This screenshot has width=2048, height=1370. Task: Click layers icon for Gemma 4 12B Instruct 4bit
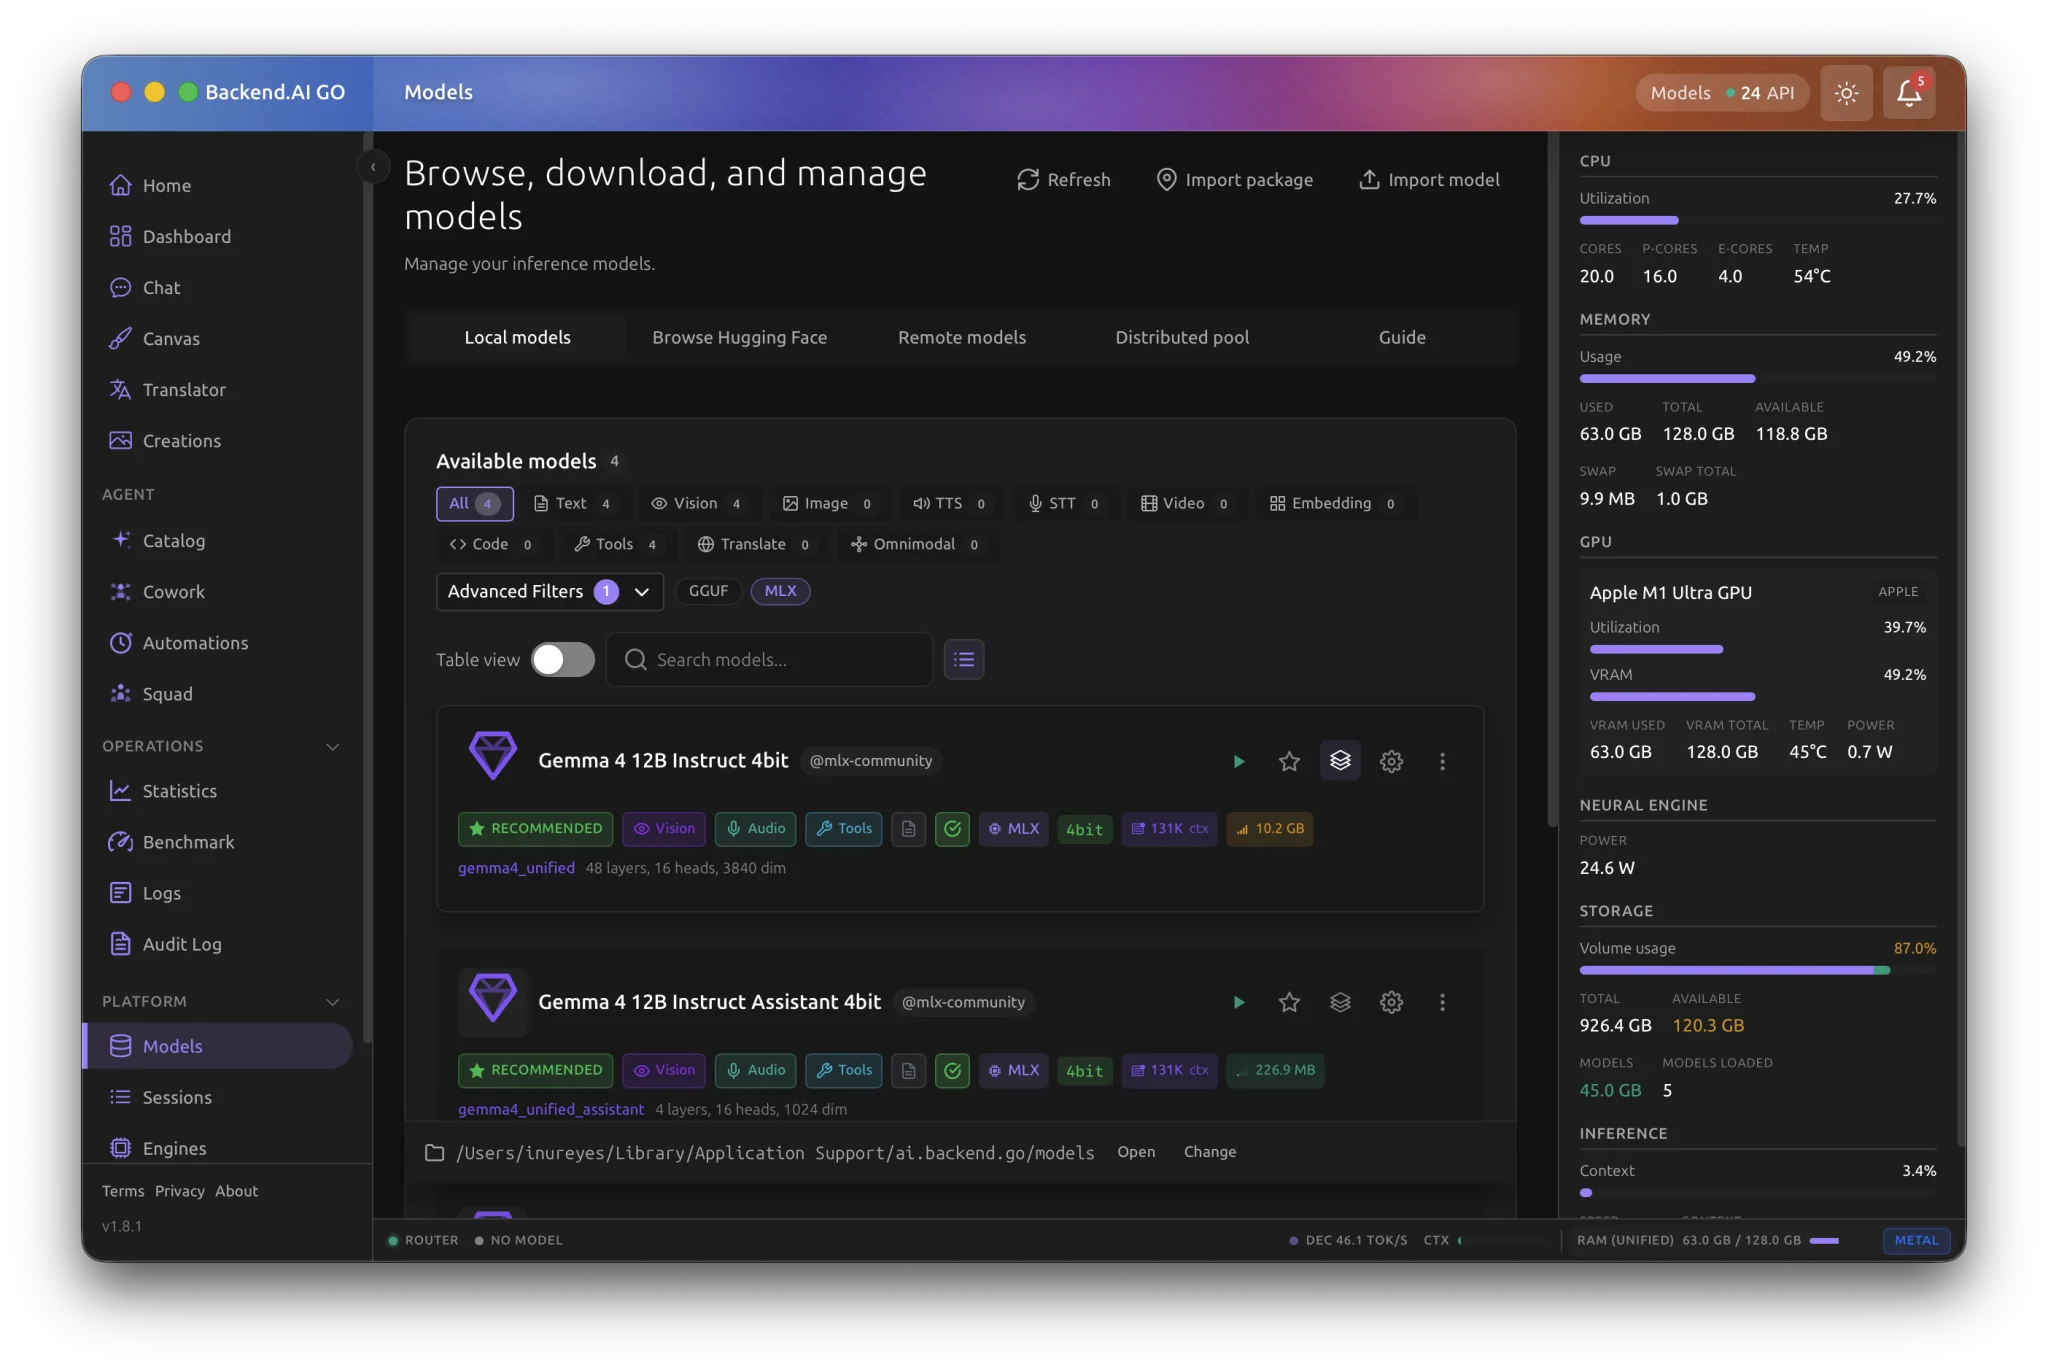1340,762
